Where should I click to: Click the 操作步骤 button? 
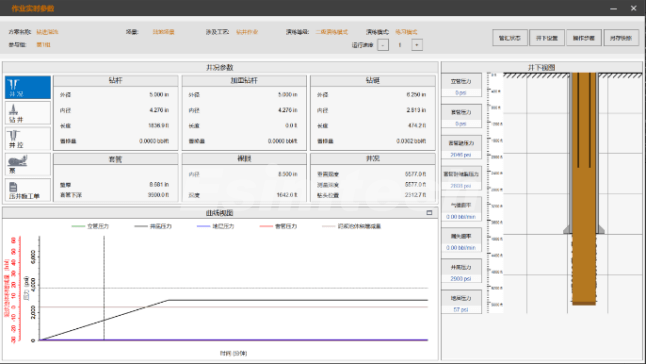(x=584, y=38)
